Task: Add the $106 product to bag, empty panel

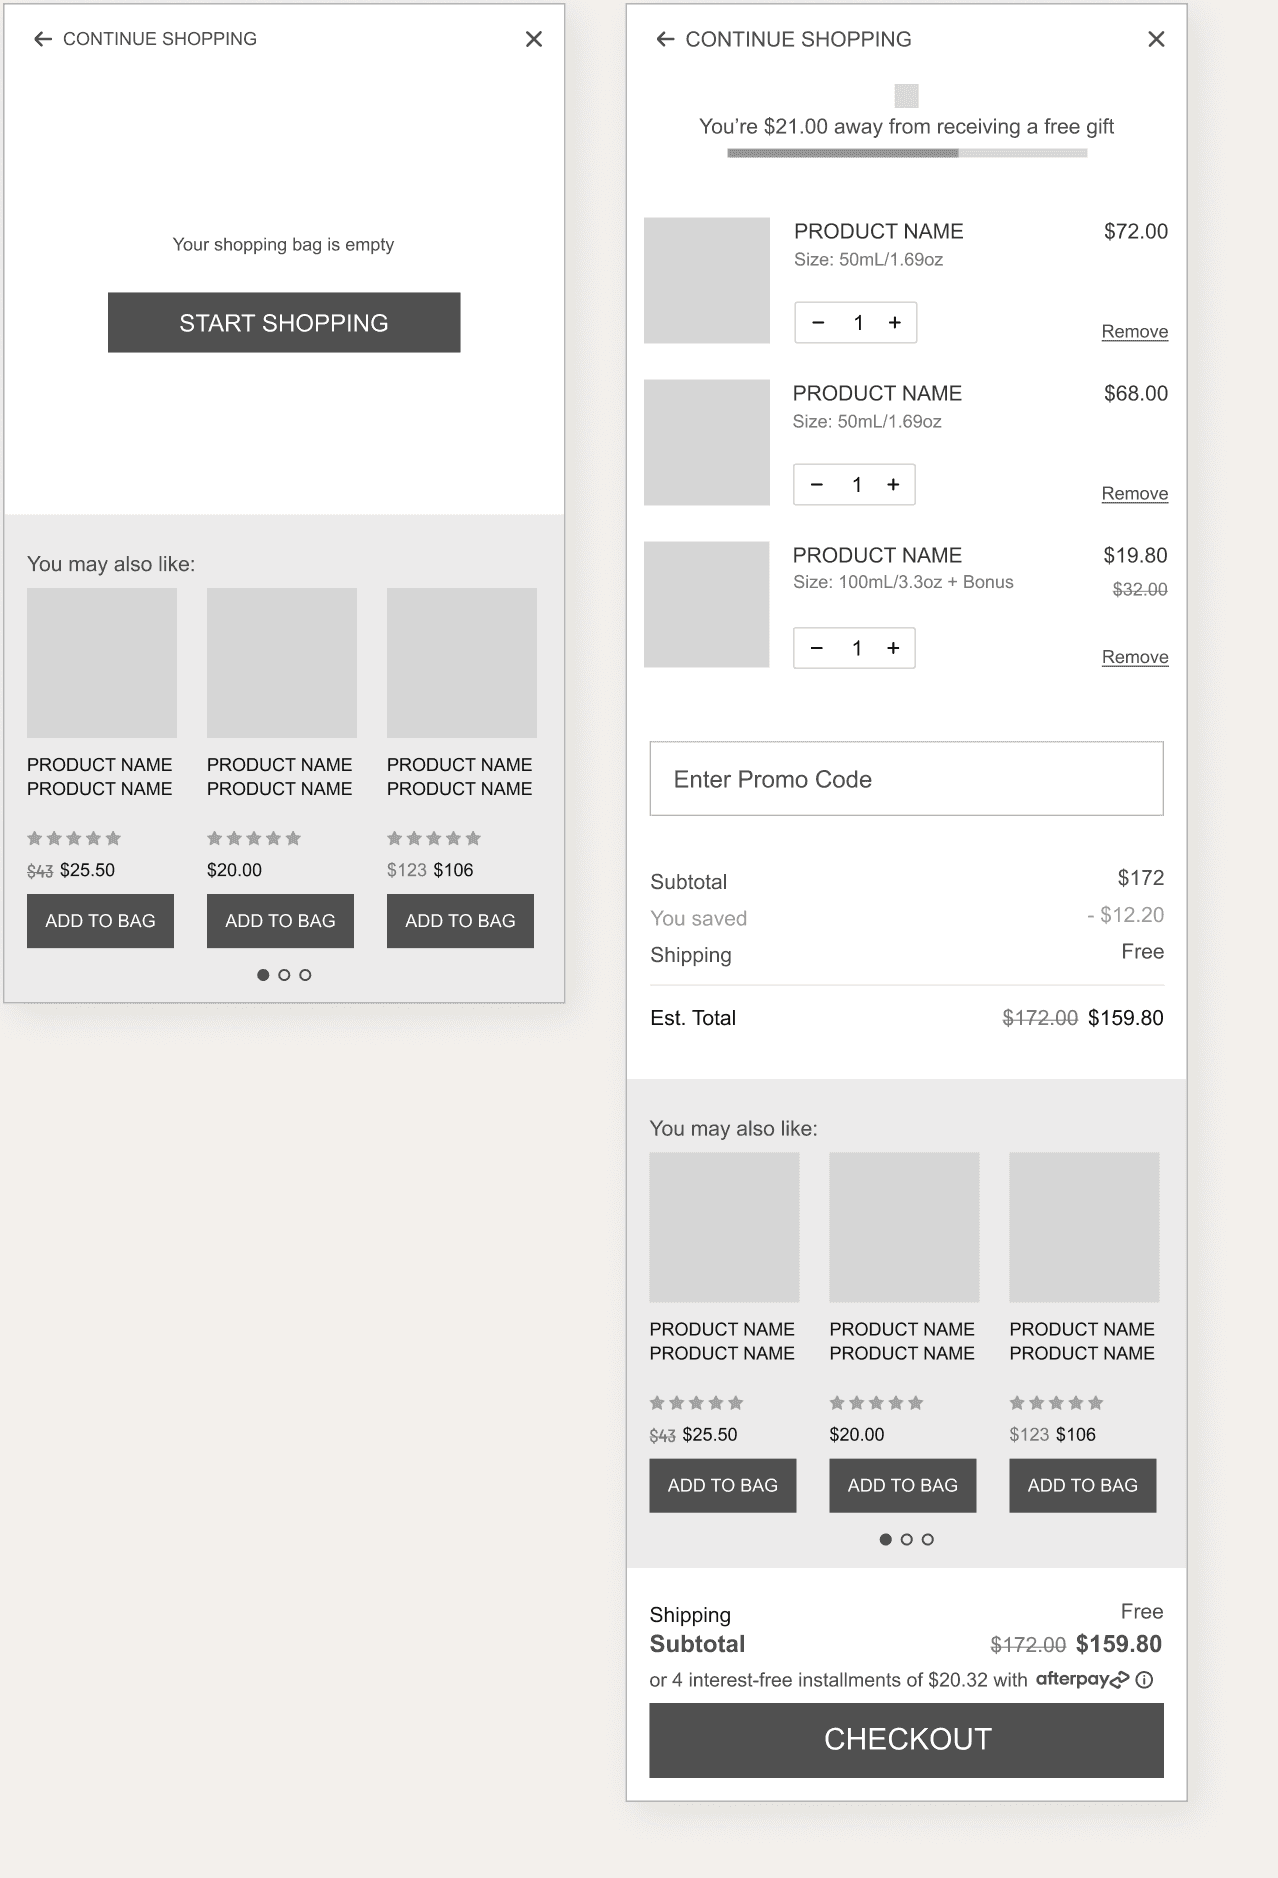Action: 460,921
